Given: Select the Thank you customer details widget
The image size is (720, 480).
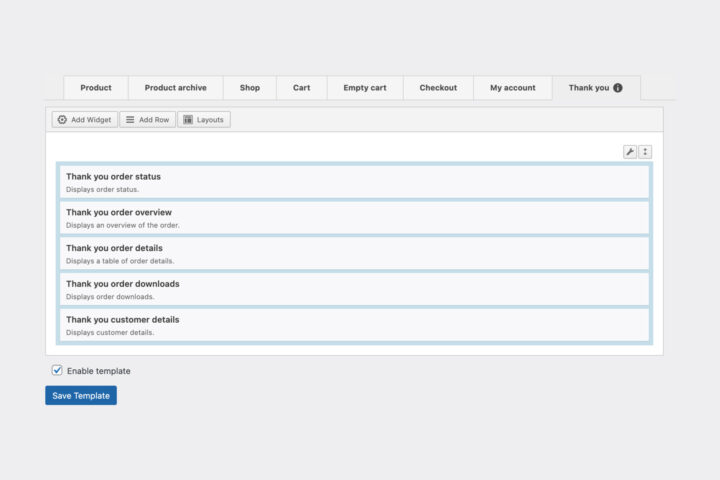Looking at the screenshot, I should [x=353, y=325].
